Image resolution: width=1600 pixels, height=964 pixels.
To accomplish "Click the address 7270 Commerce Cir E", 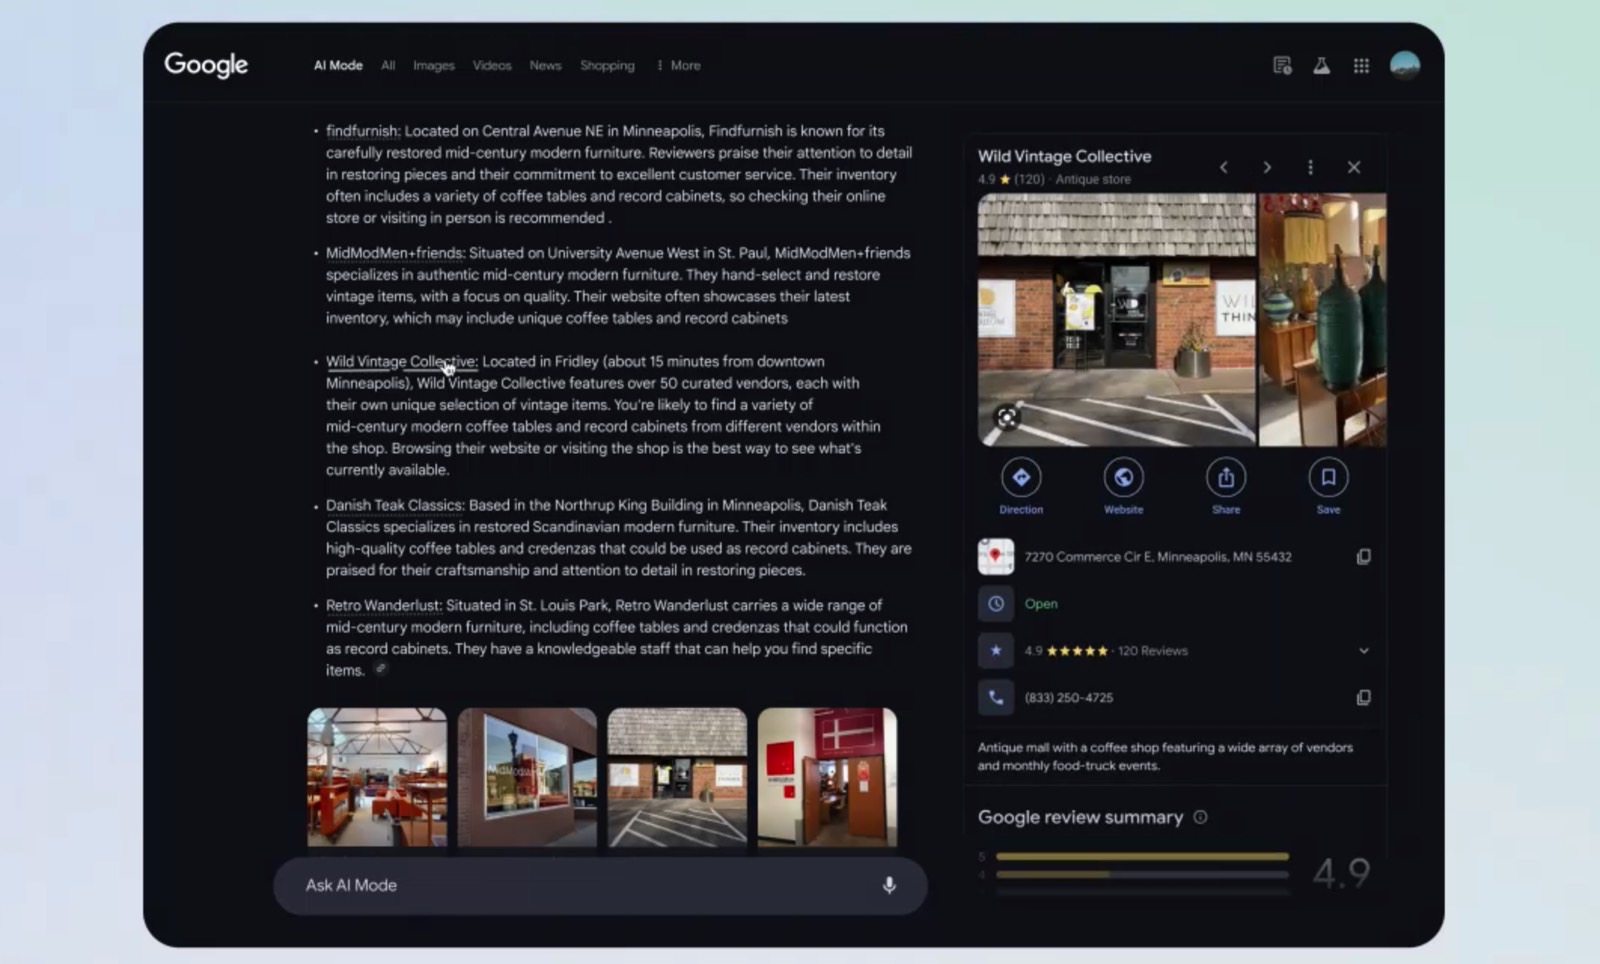I will [x=1158, y=557].
